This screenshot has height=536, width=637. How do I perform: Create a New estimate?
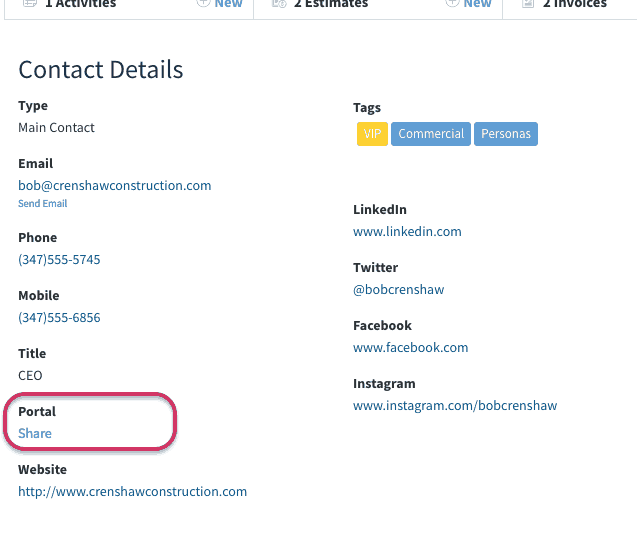[477, 4]
